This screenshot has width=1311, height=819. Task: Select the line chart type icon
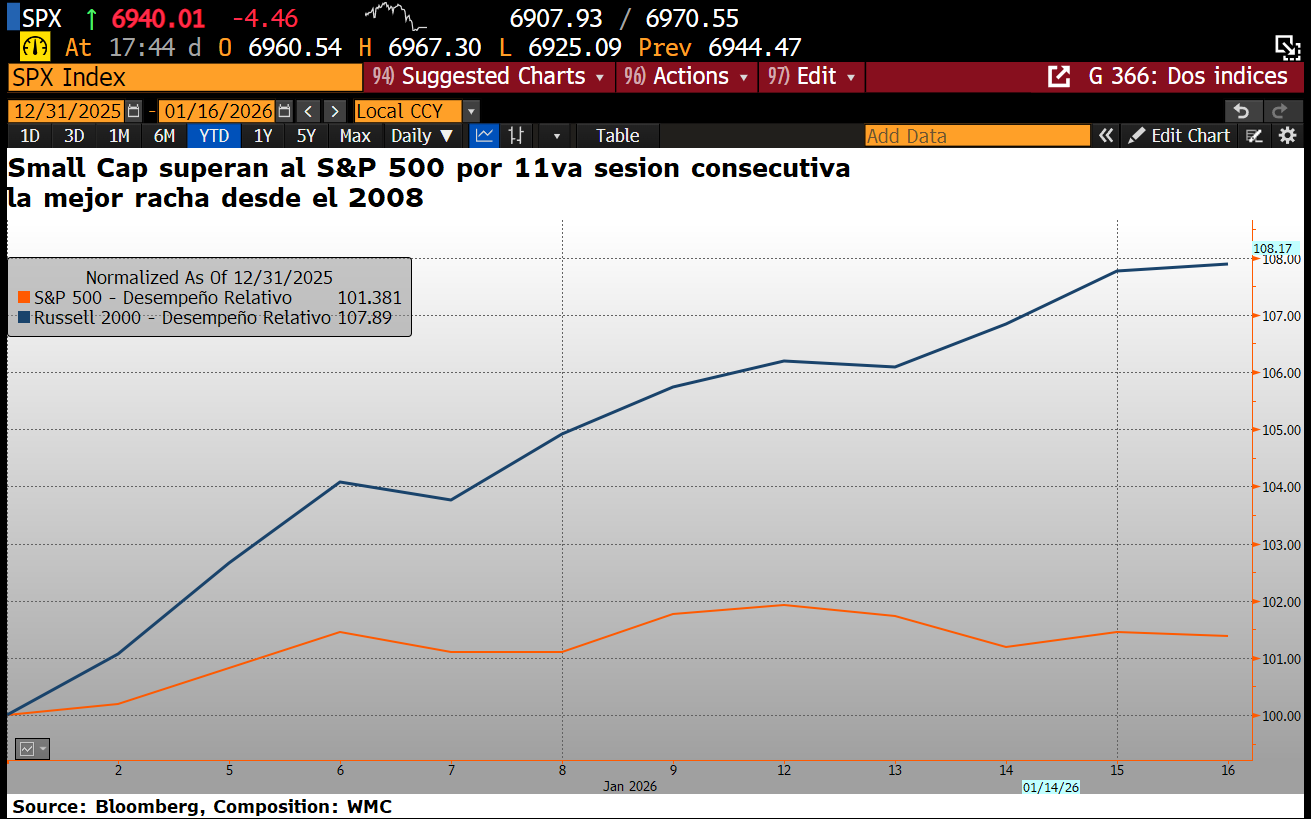[x=484, y=135]
